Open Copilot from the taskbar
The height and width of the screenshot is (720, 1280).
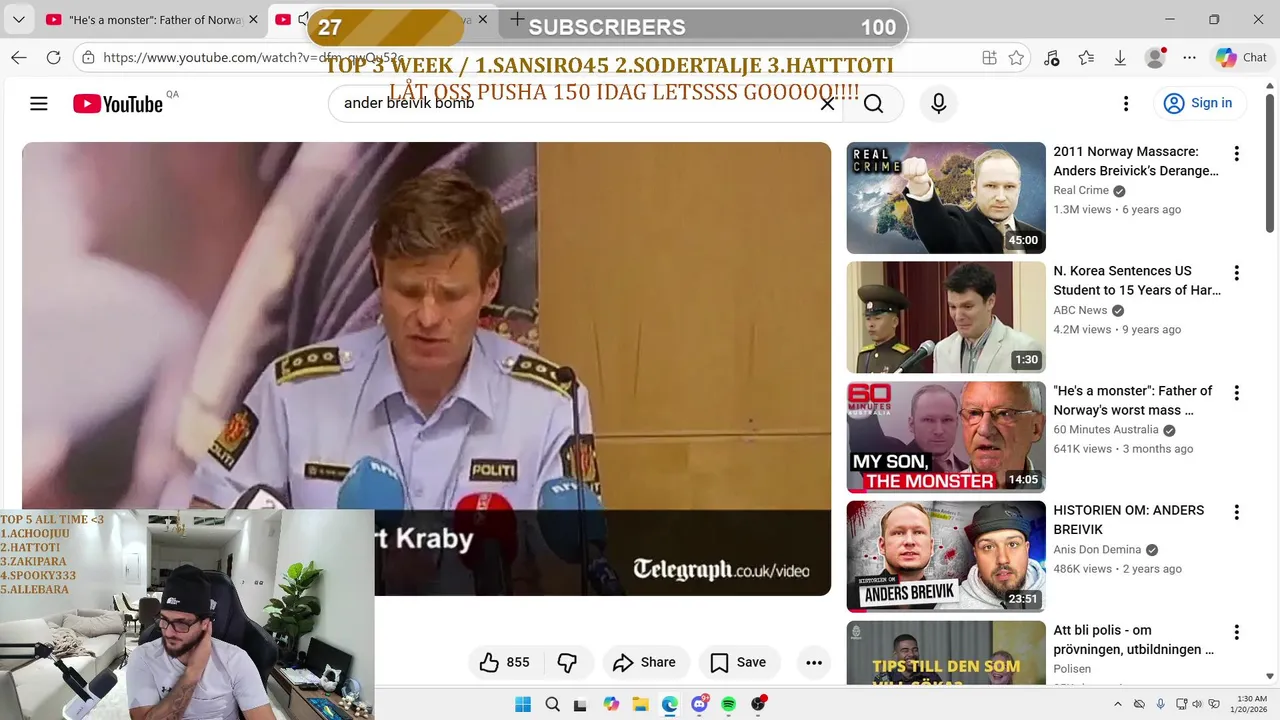611,704
